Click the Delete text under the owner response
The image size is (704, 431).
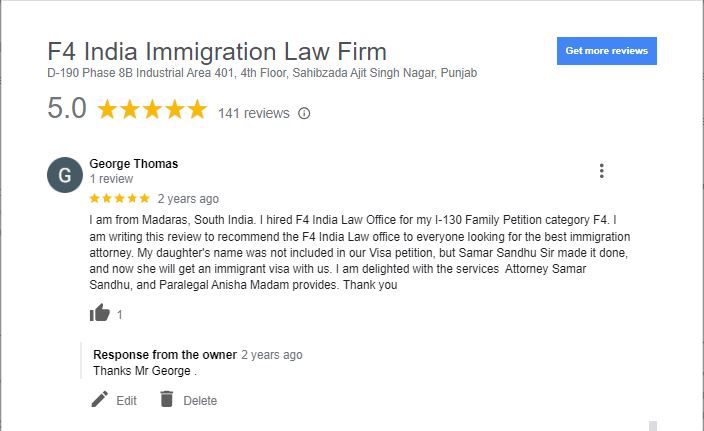tap(200, 400)
